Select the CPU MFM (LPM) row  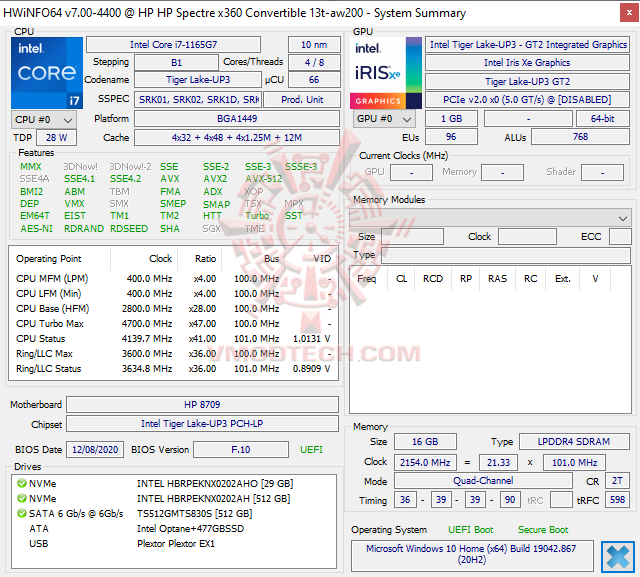(x=173, y=279)
